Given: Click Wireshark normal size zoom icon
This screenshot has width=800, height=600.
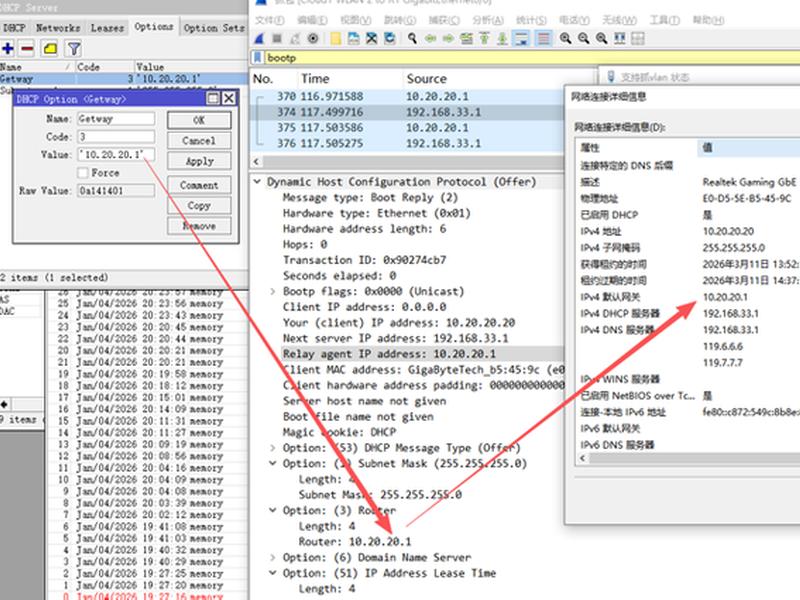Looking at the screenshot, I should click(602, 38).
